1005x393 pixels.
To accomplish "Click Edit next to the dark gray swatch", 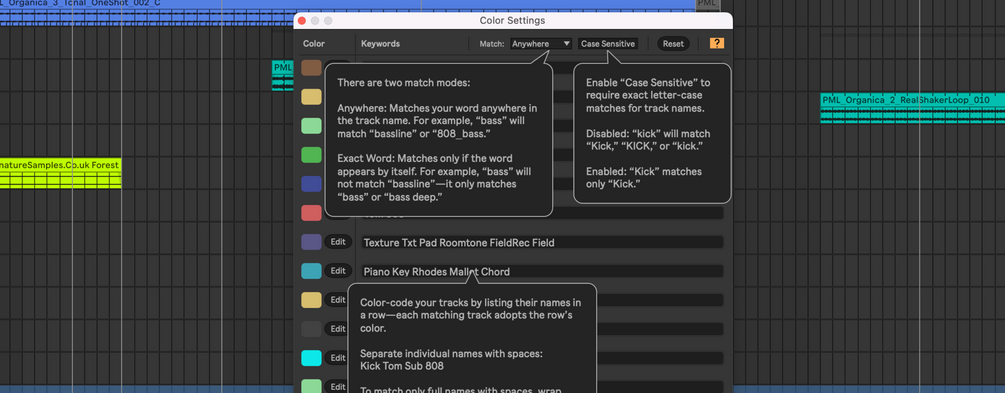I will (337, 329).
